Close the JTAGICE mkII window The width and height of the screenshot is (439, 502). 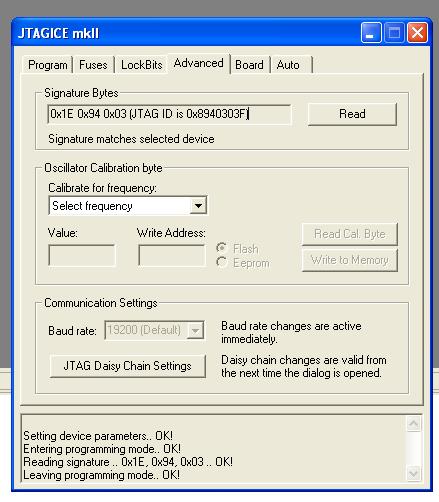[x=417, y=33]
